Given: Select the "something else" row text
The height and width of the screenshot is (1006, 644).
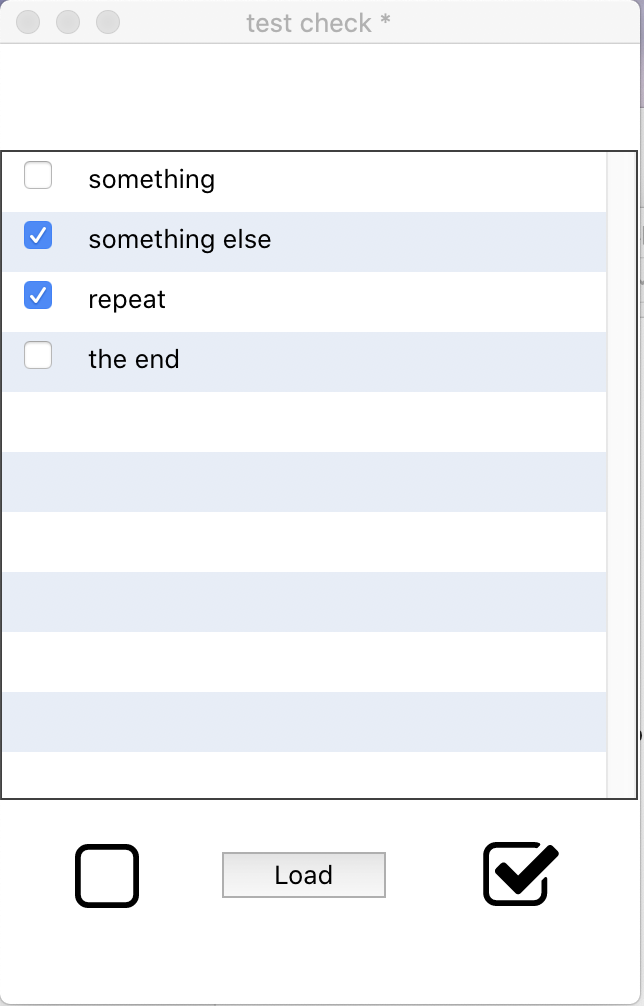Looking at the screenshot, I should [179, 240].
